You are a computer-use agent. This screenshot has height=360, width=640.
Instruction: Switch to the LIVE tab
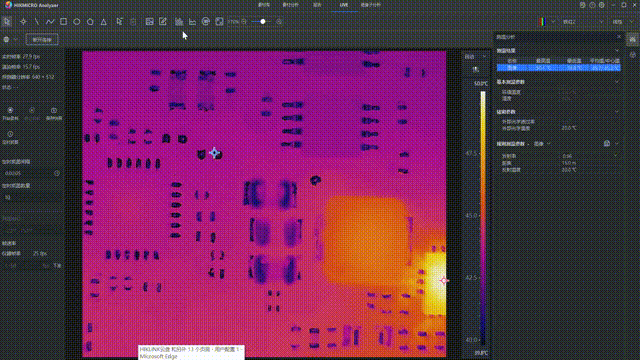344,5
